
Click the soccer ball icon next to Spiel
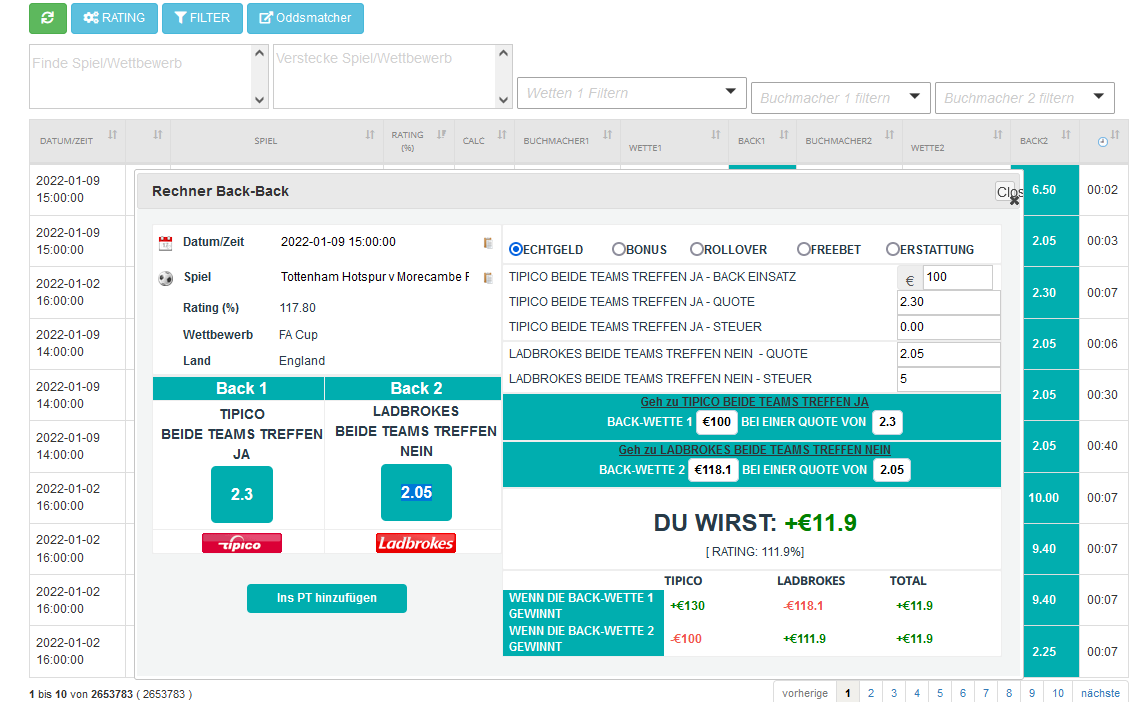click(x=165, y=278)
